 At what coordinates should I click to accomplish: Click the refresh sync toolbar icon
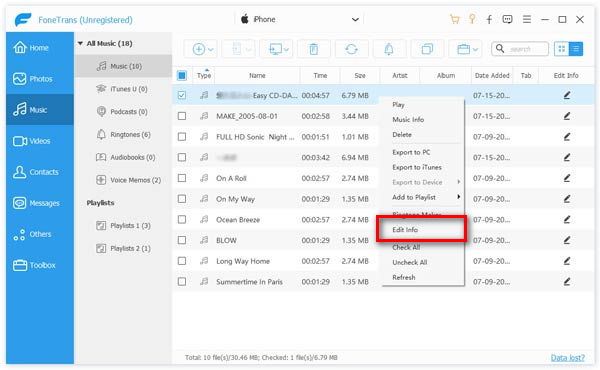point(351,49)
